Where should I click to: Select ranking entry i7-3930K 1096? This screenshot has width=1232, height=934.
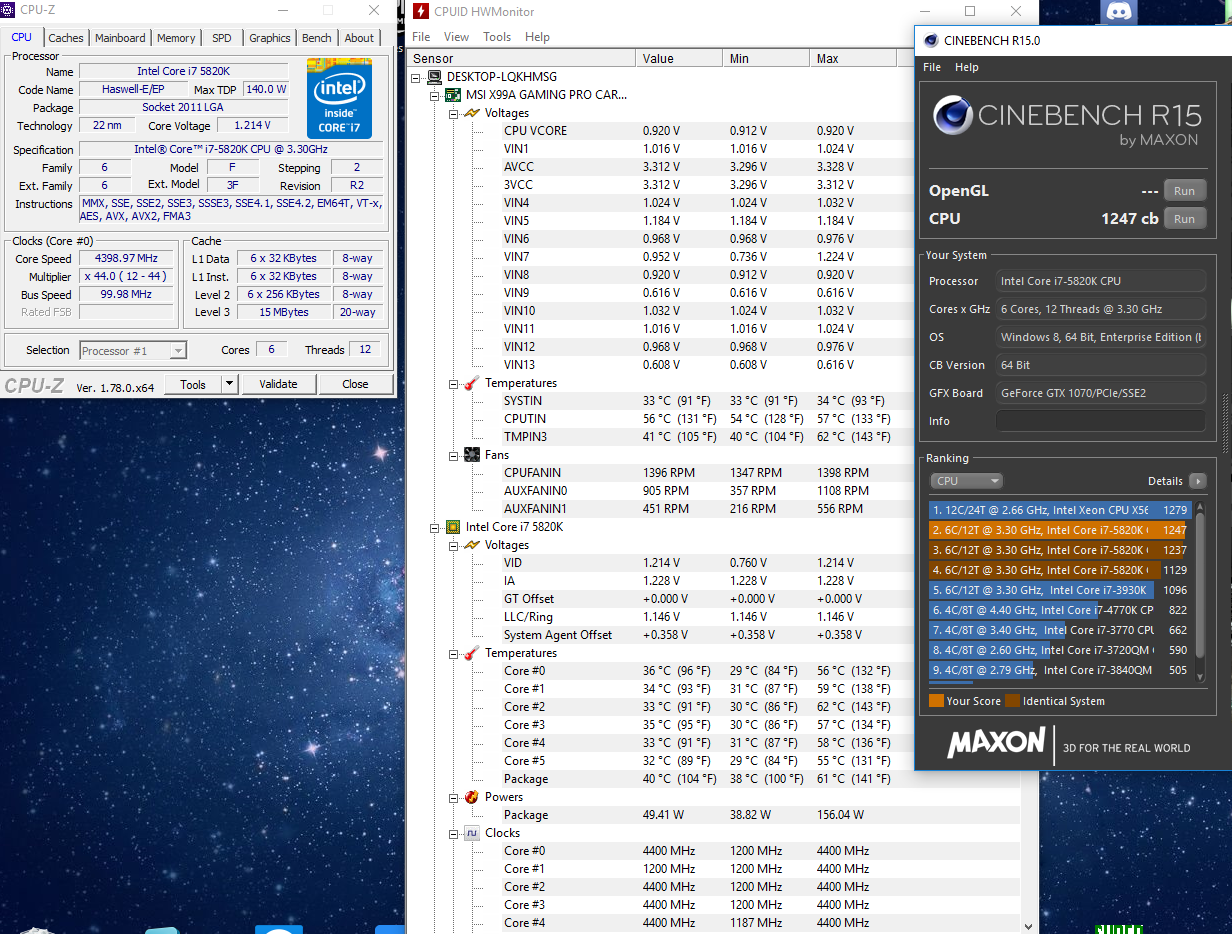coord(1060,590)
